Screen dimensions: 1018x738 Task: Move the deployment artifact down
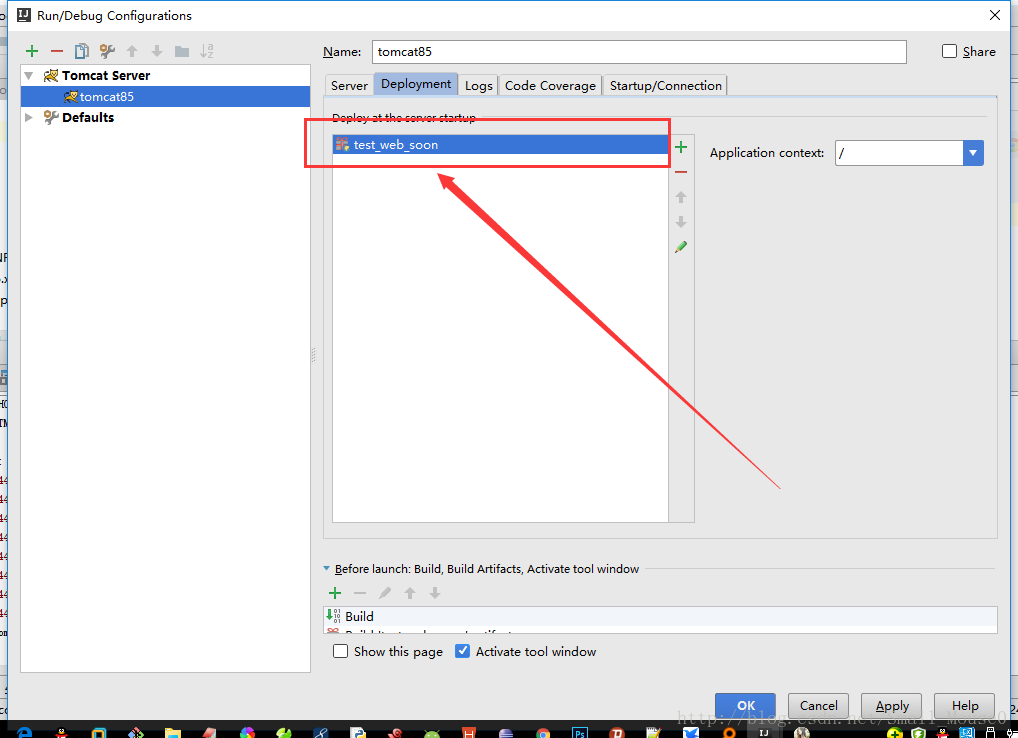[680, 222]
